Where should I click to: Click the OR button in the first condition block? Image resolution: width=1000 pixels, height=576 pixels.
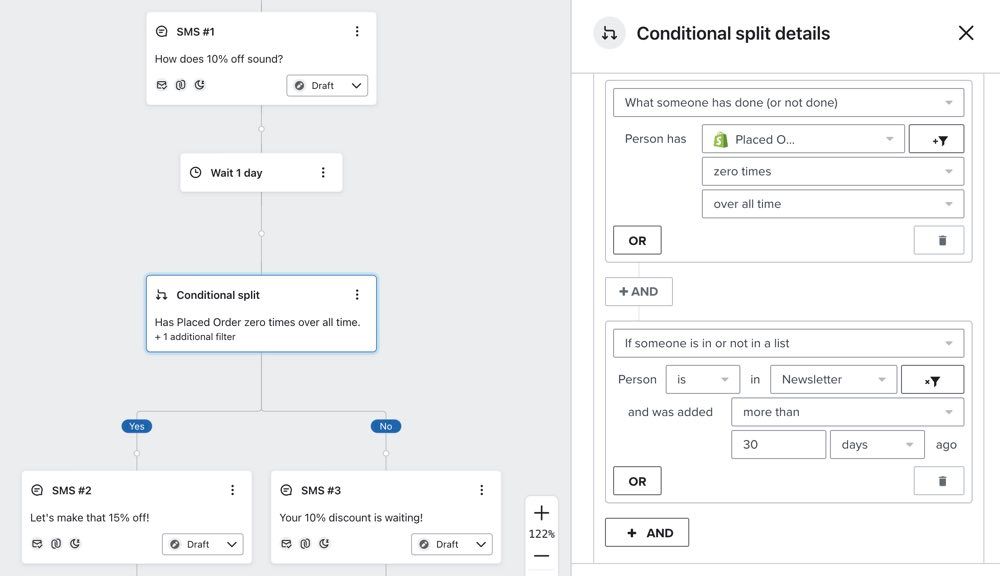tap(636, 239)
